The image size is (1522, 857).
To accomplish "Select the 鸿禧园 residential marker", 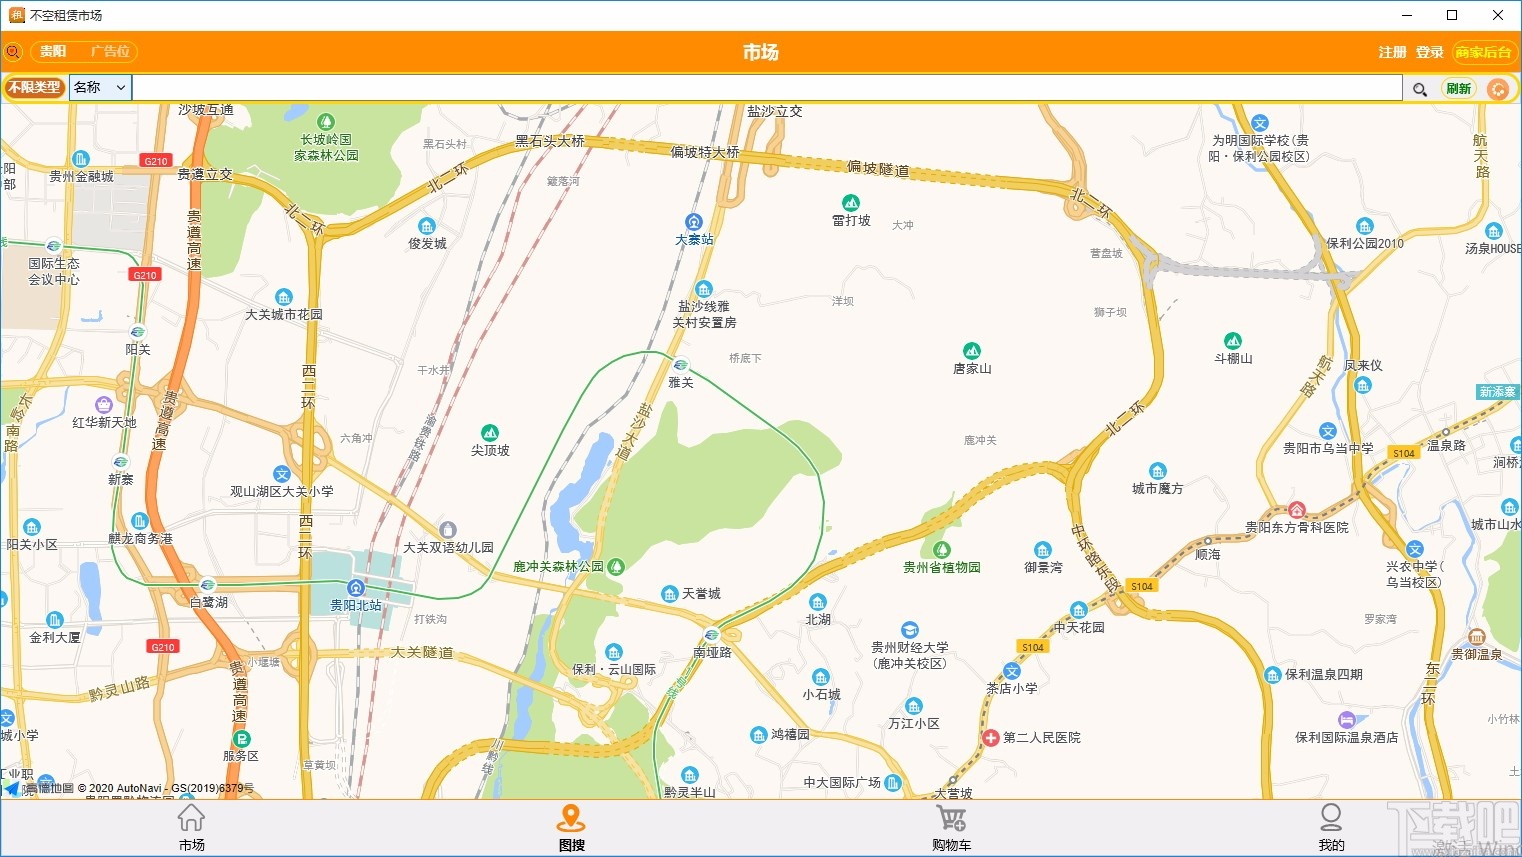I will [758, 735].
